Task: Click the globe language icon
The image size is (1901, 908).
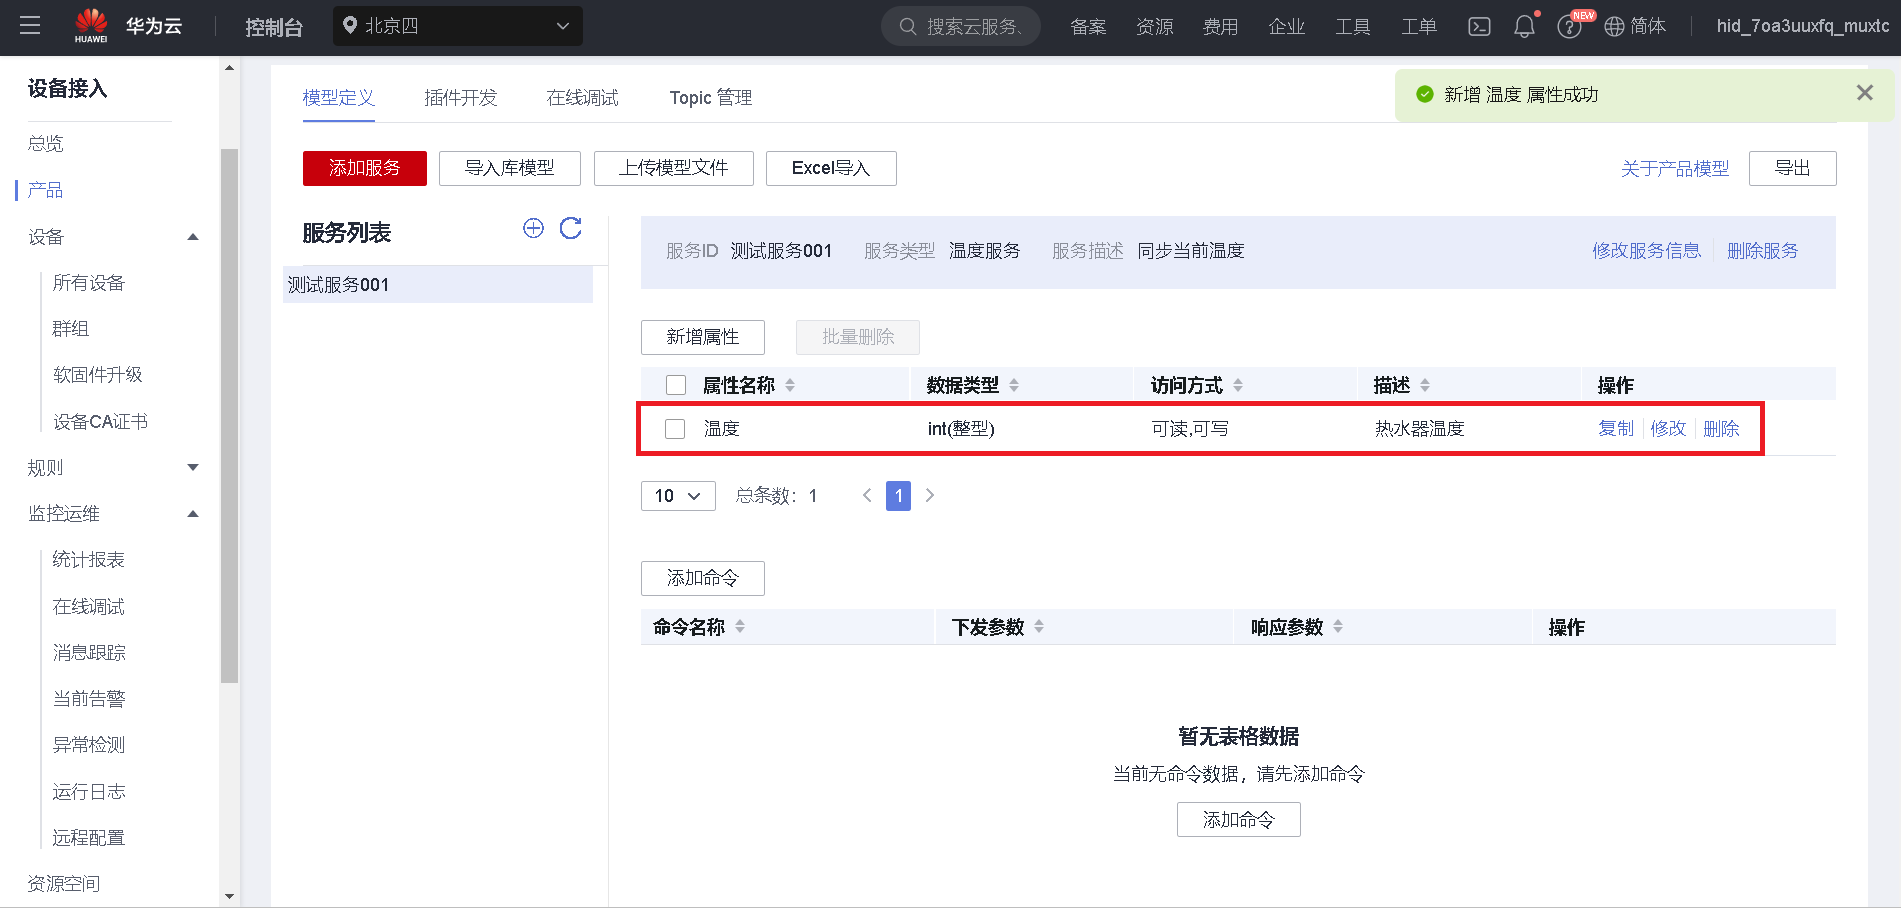Action: [1614, 27]
